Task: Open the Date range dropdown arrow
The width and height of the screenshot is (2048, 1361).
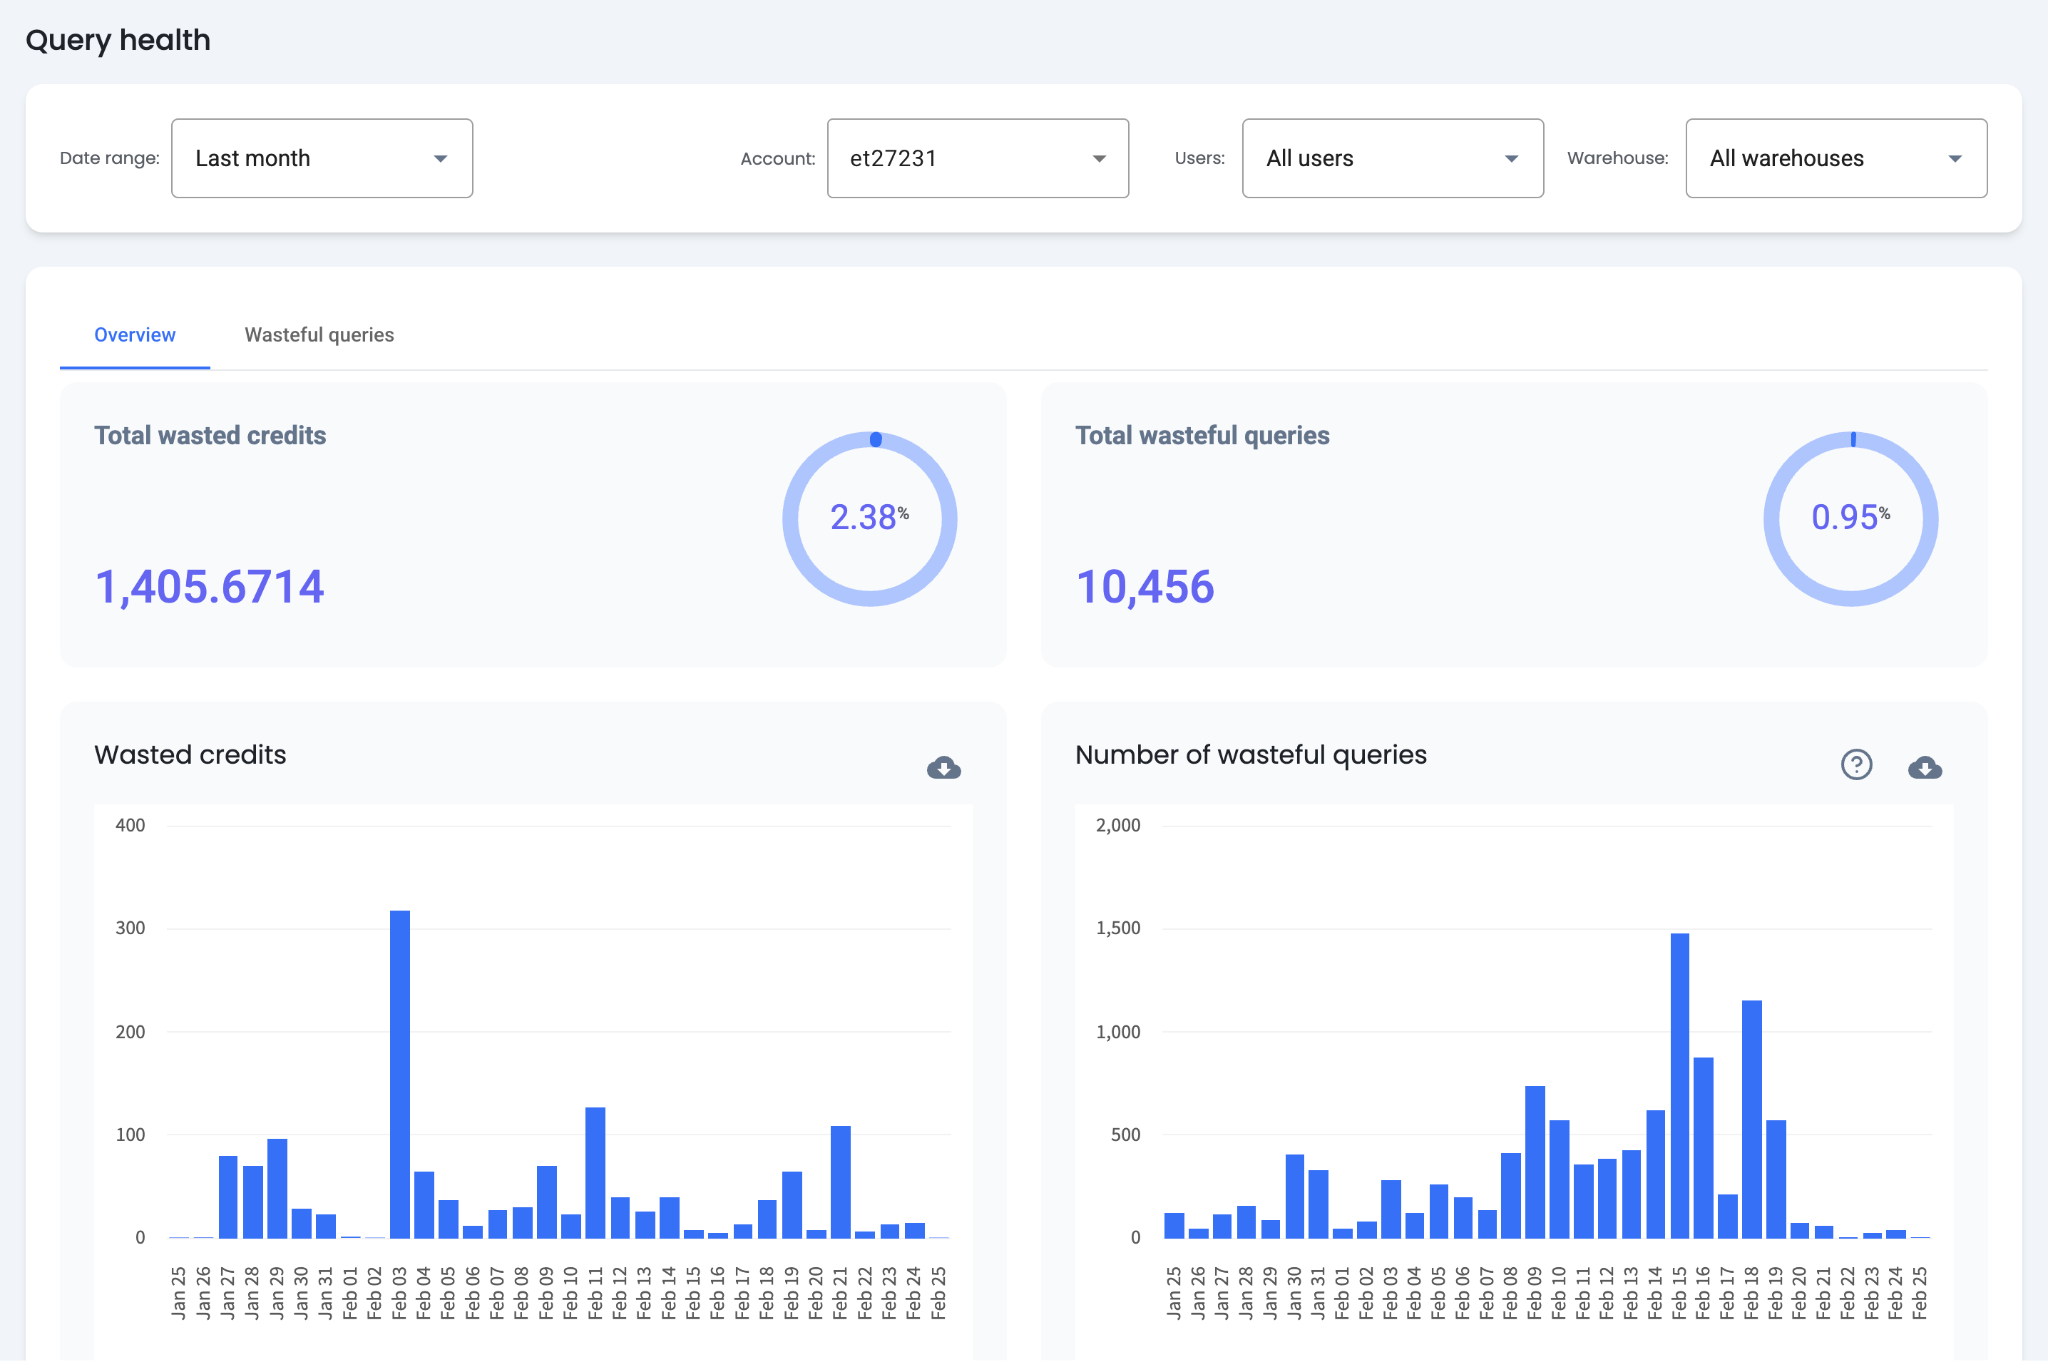Action: point(440,159)
